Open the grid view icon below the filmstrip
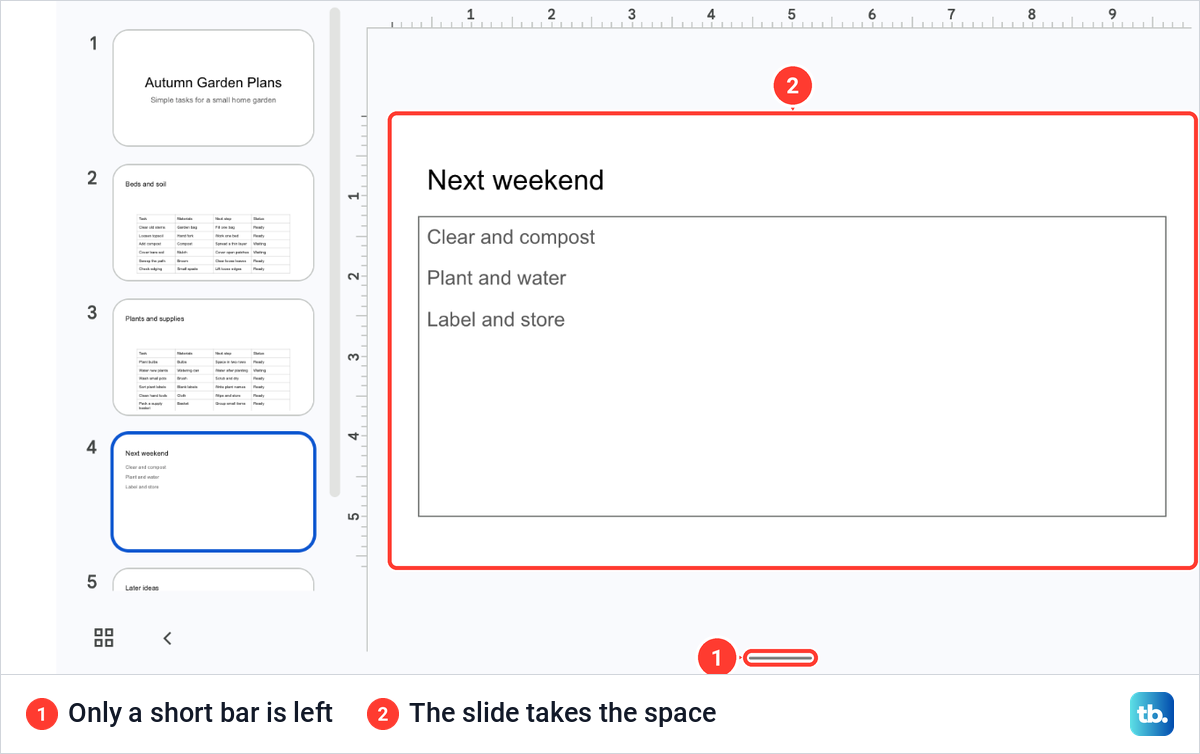1200x754 pixels. (x=104, y=638)
